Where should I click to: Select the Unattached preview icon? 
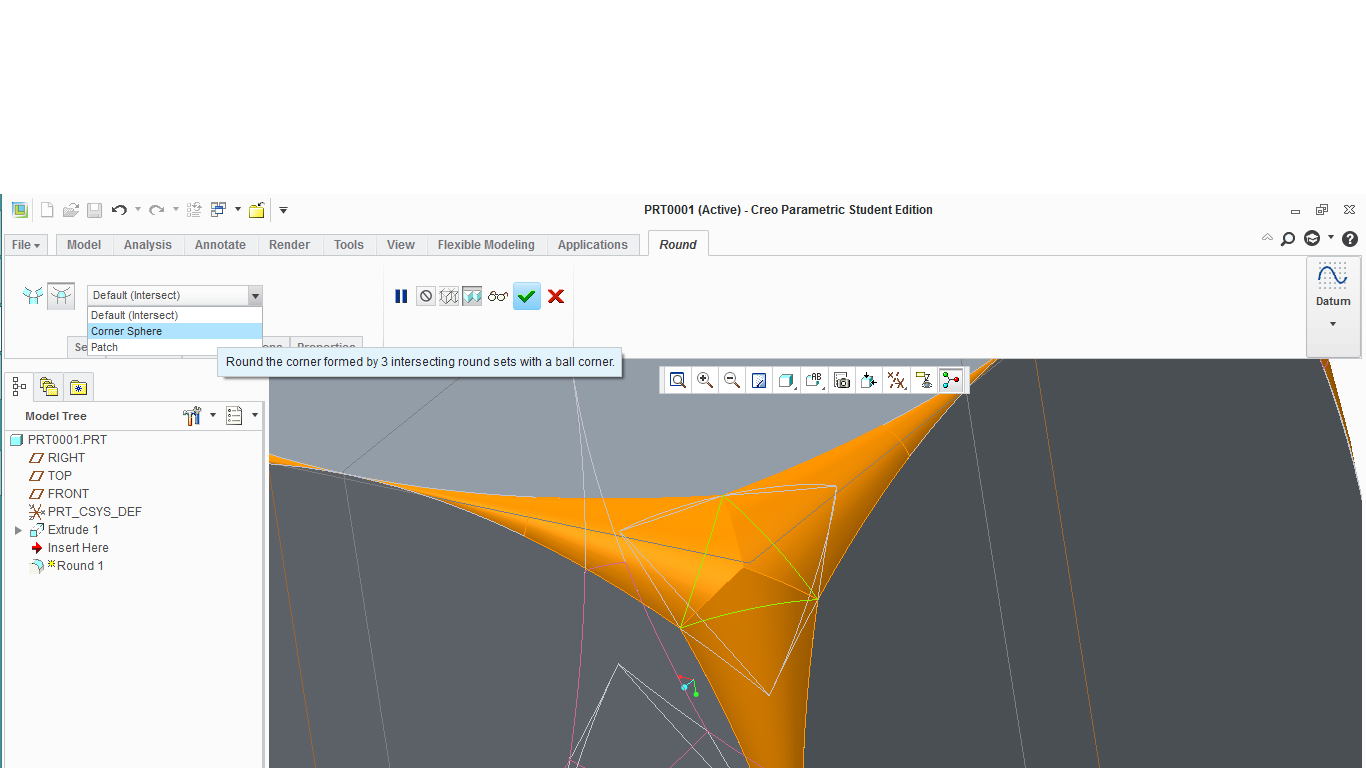[449, 296]
